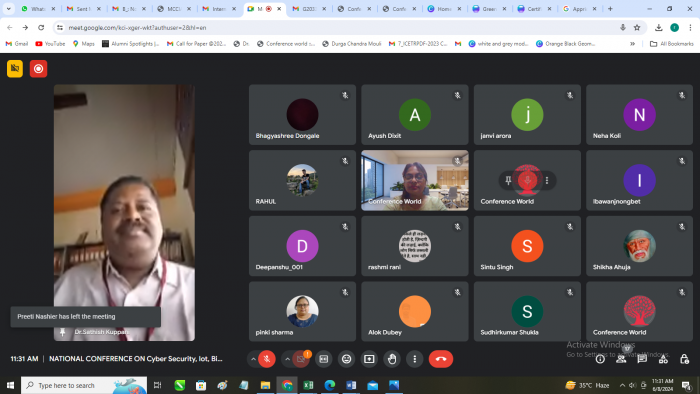Show the people participants icon

621,359
